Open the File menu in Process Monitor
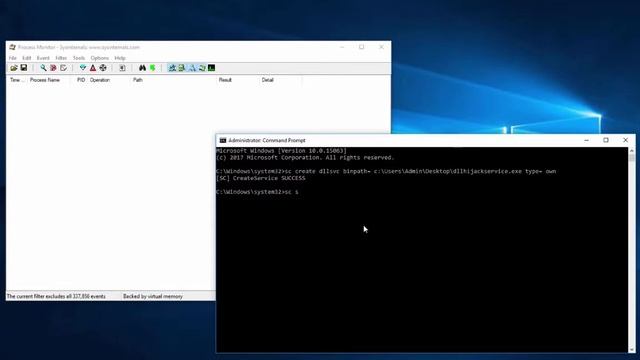The width and height of the screenshot is (640, 360). (x=13, y=58)
